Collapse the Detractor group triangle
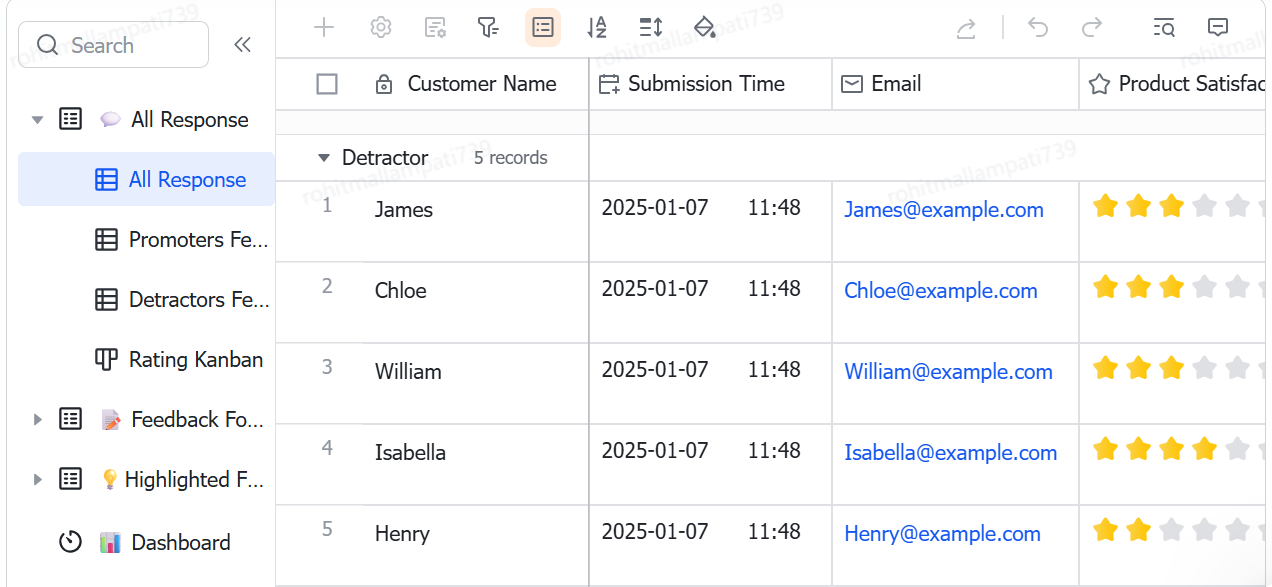 pyautogui.click(x=323, y=158)
